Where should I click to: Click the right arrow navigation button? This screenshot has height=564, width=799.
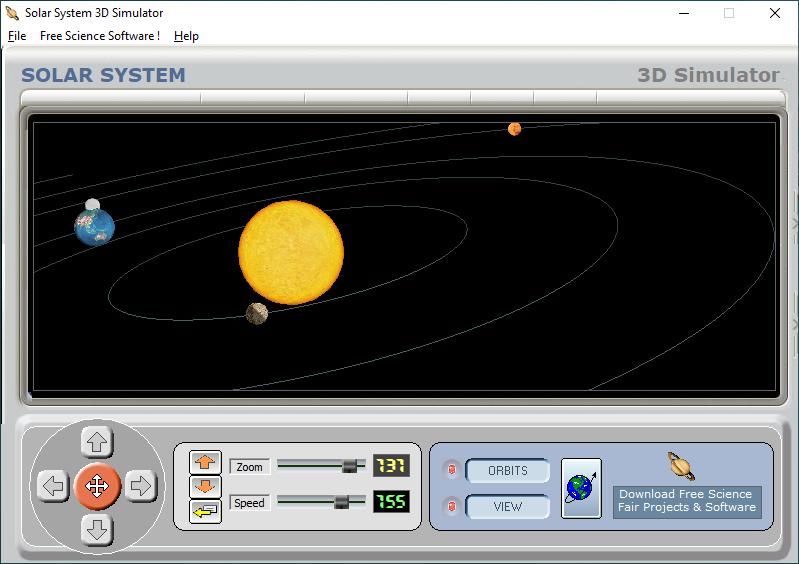(x=141, y=486)
